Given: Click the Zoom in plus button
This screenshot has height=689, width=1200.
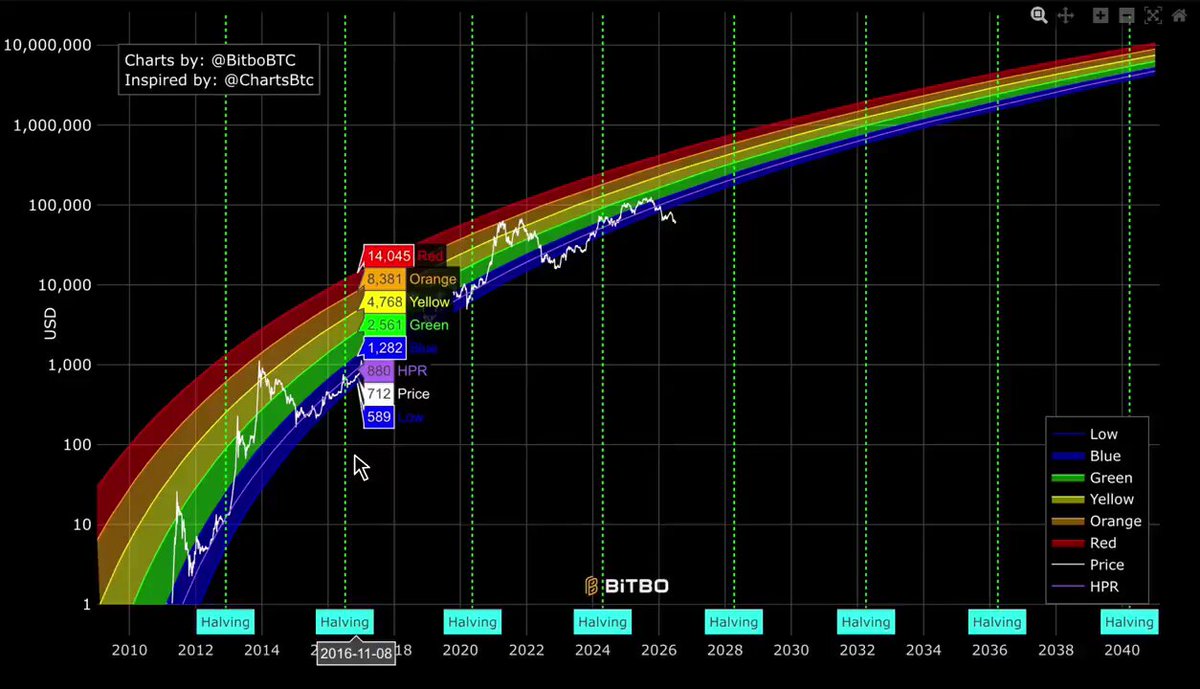Looking at the screenshot, I should click(x=1101, y=15).
